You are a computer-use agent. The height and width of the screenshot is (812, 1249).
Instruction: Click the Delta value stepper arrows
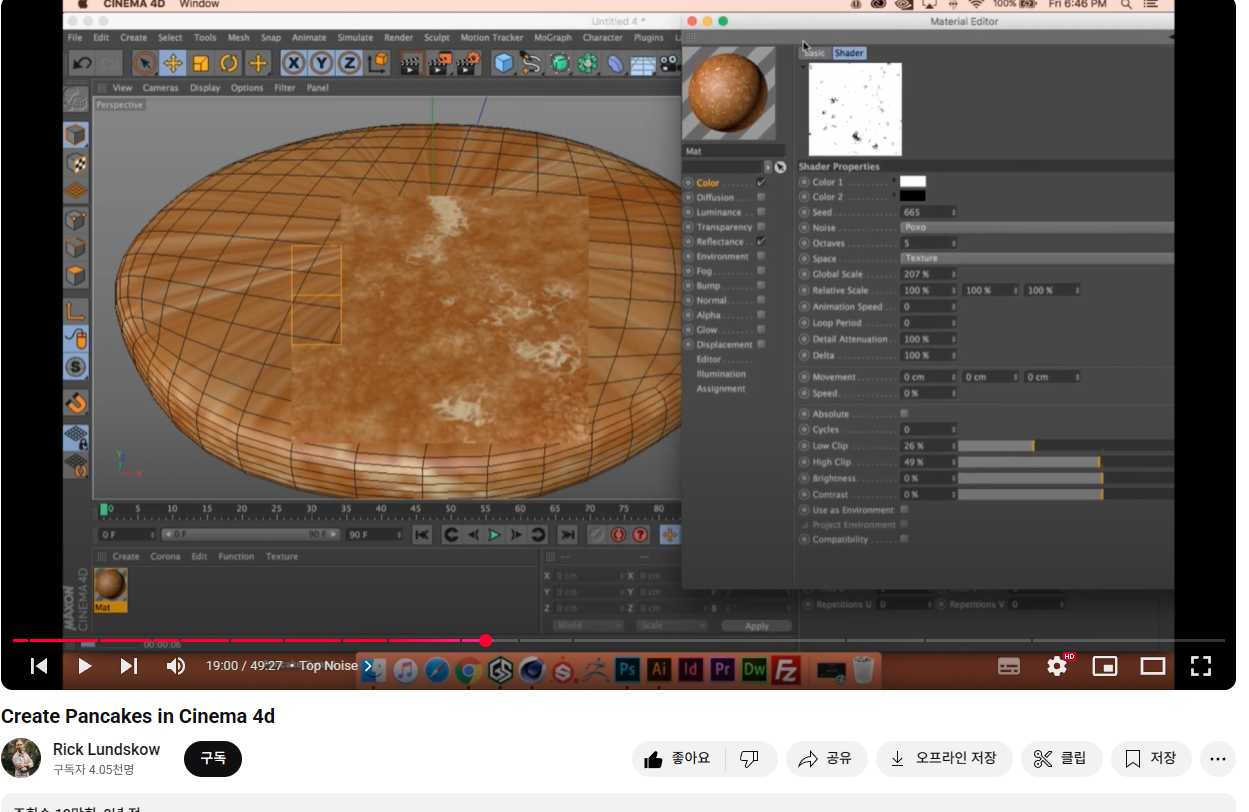coord(954,355)
